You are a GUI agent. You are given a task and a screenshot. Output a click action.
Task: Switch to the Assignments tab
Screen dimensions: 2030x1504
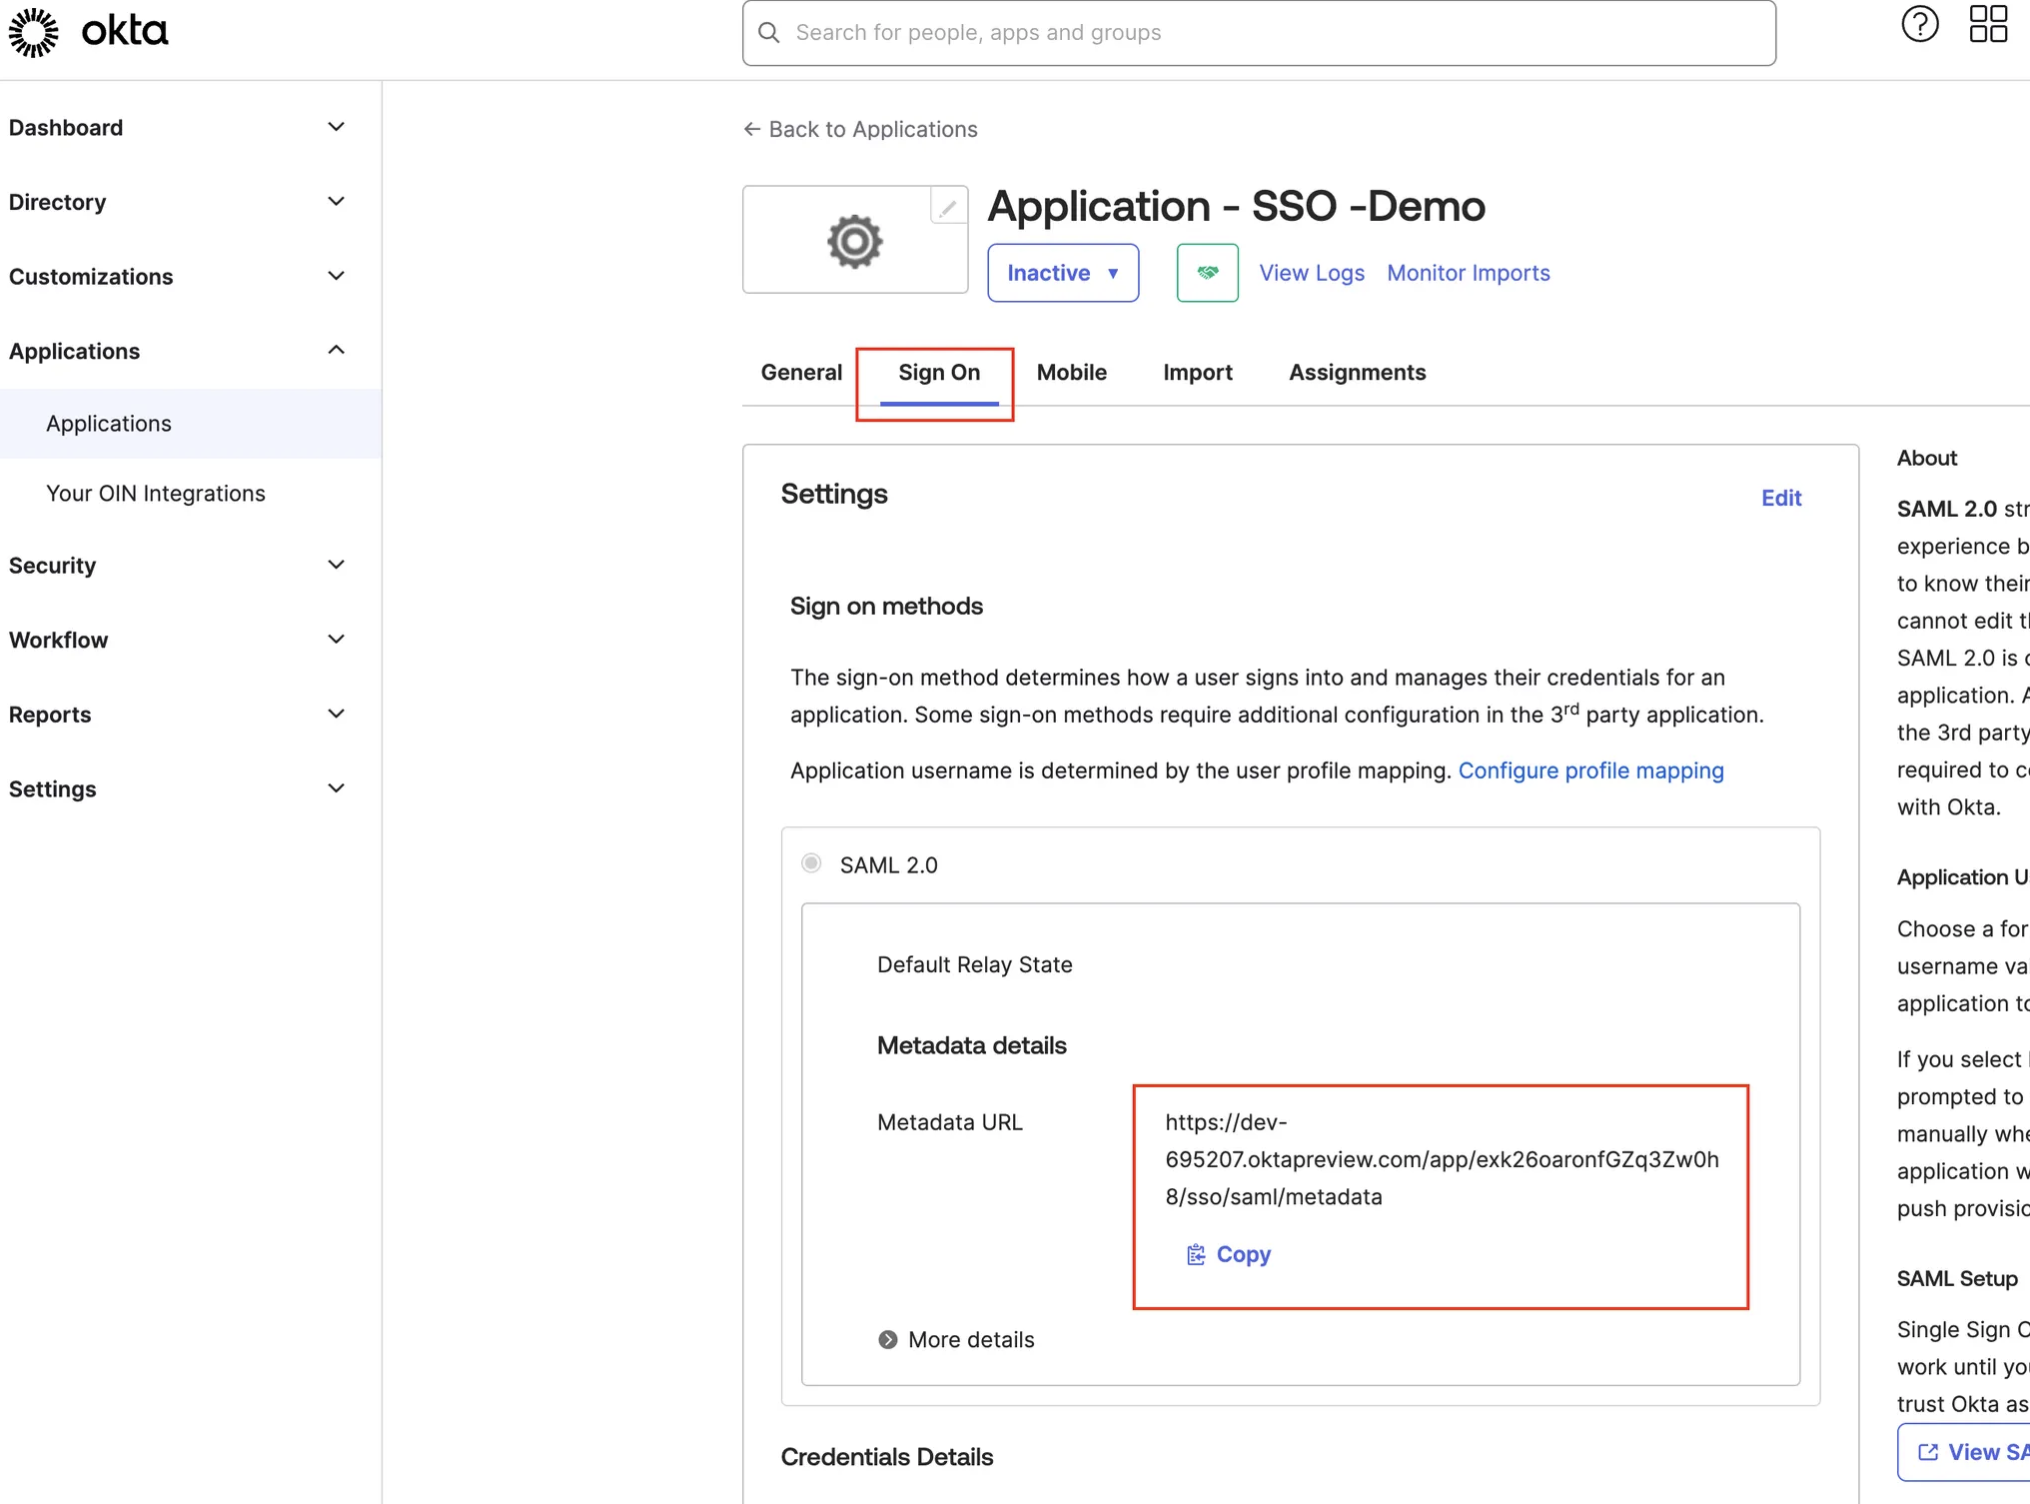pyautogui.click(x=1356, y=372)
